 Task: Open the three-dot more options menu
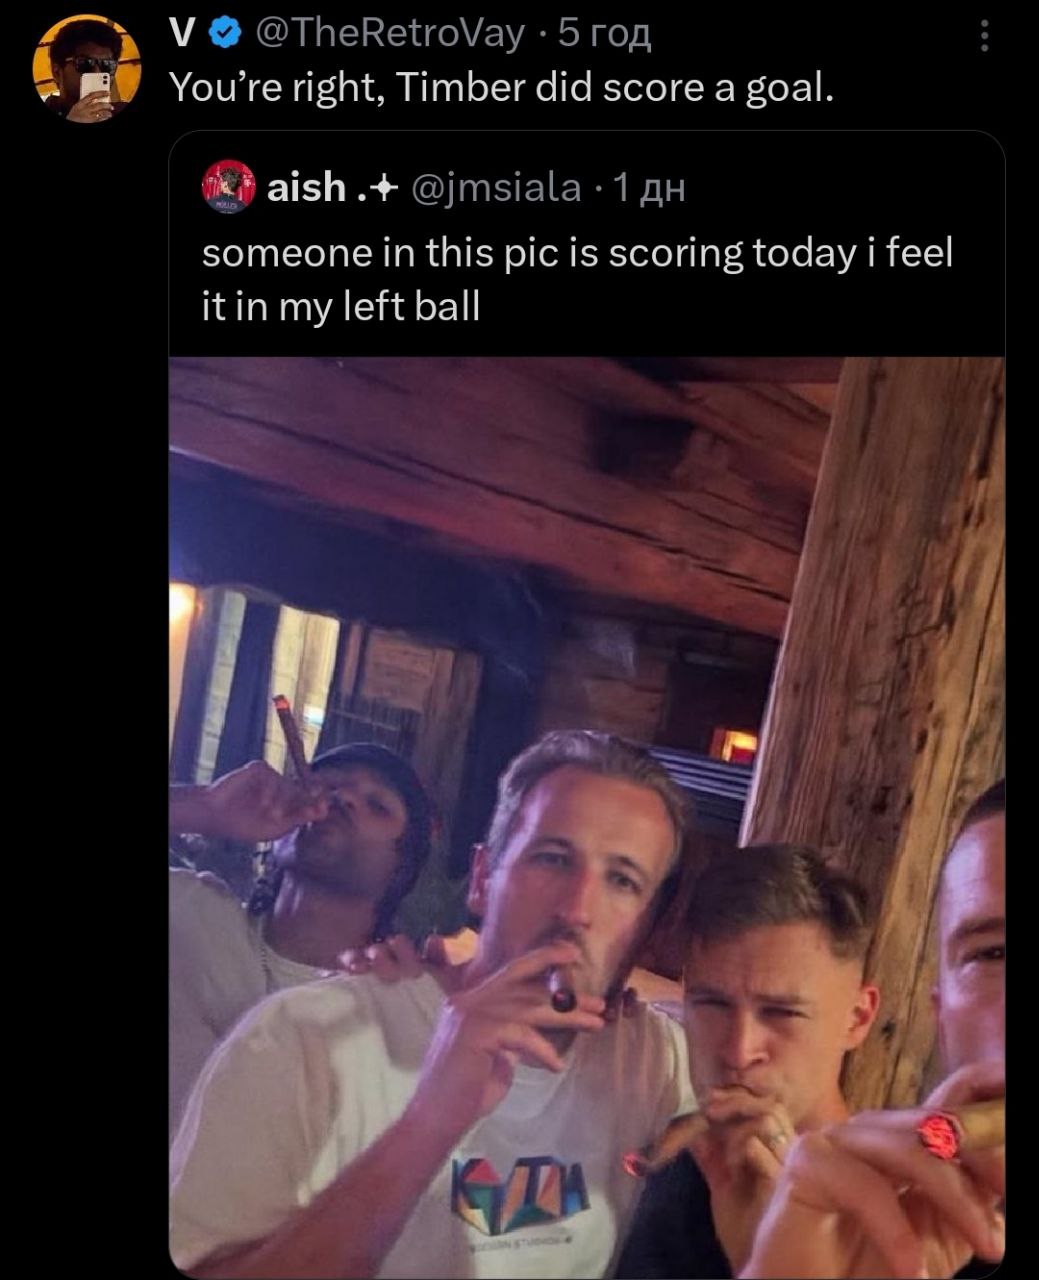coord(984,38)
